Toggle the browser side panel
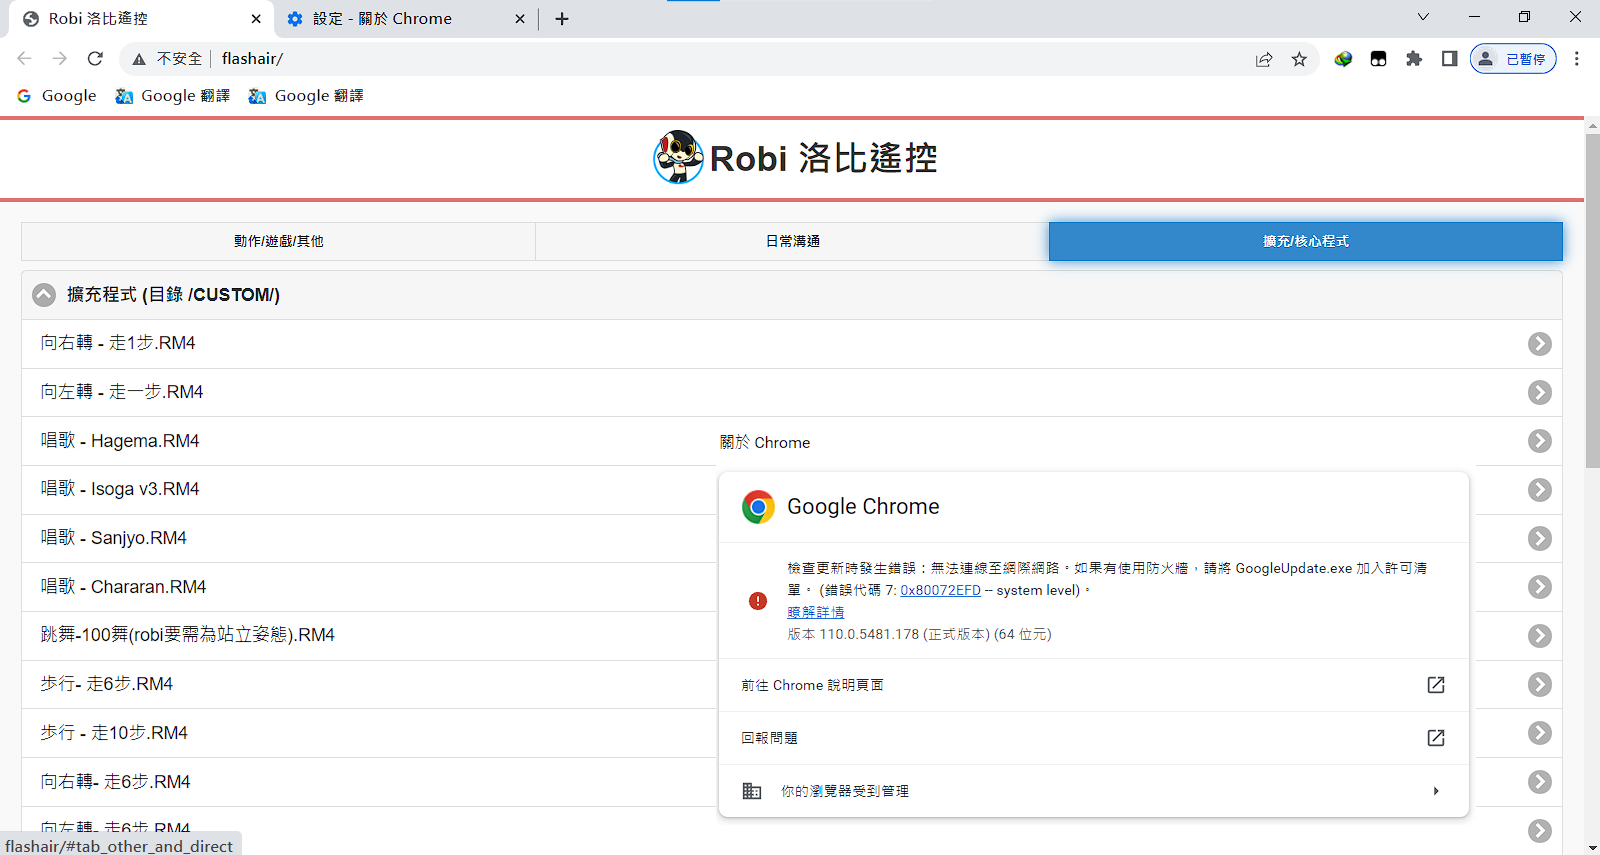 point(1449,59)
